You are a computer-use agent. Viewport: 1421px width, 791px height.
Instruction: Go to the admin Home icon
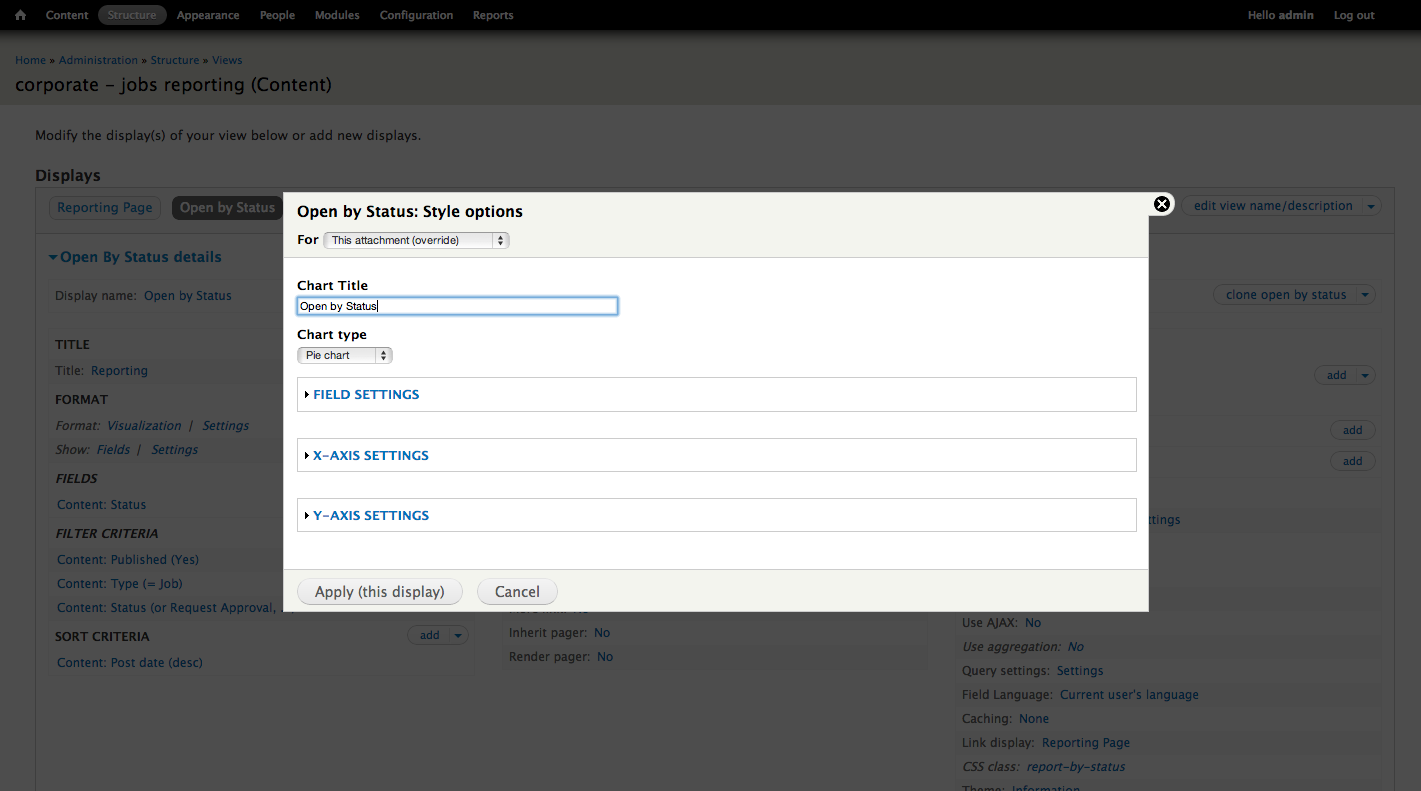click(20, 15)
